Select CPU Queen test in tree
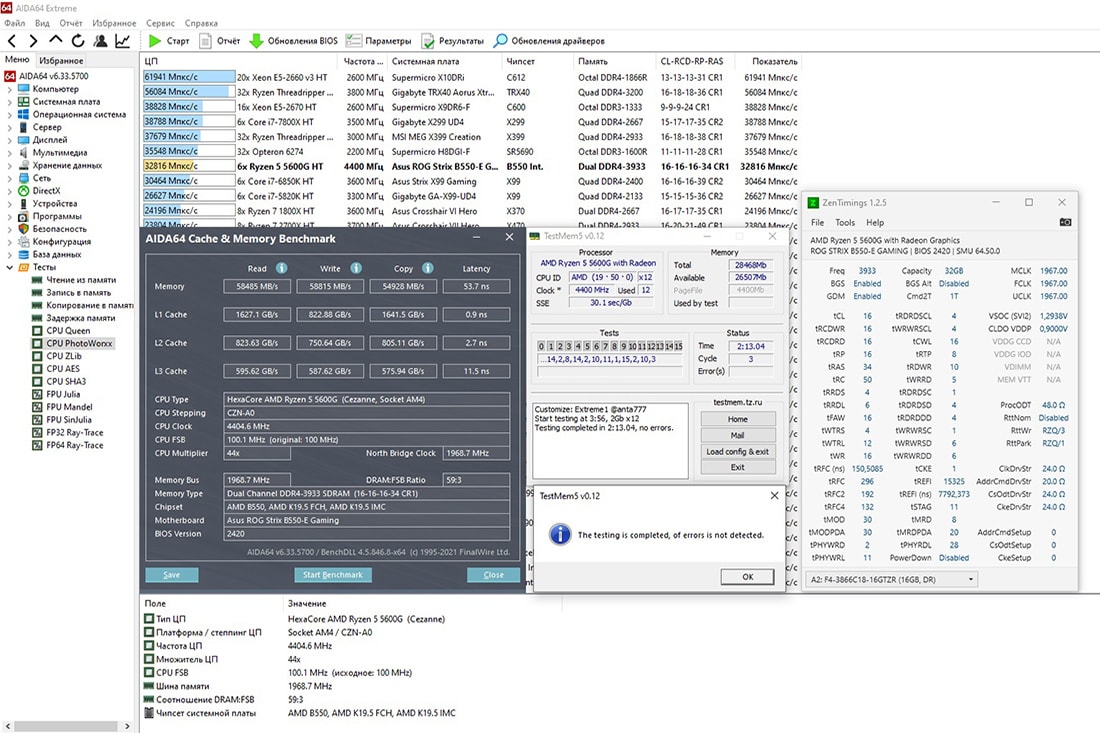 (x=68, y=330)
